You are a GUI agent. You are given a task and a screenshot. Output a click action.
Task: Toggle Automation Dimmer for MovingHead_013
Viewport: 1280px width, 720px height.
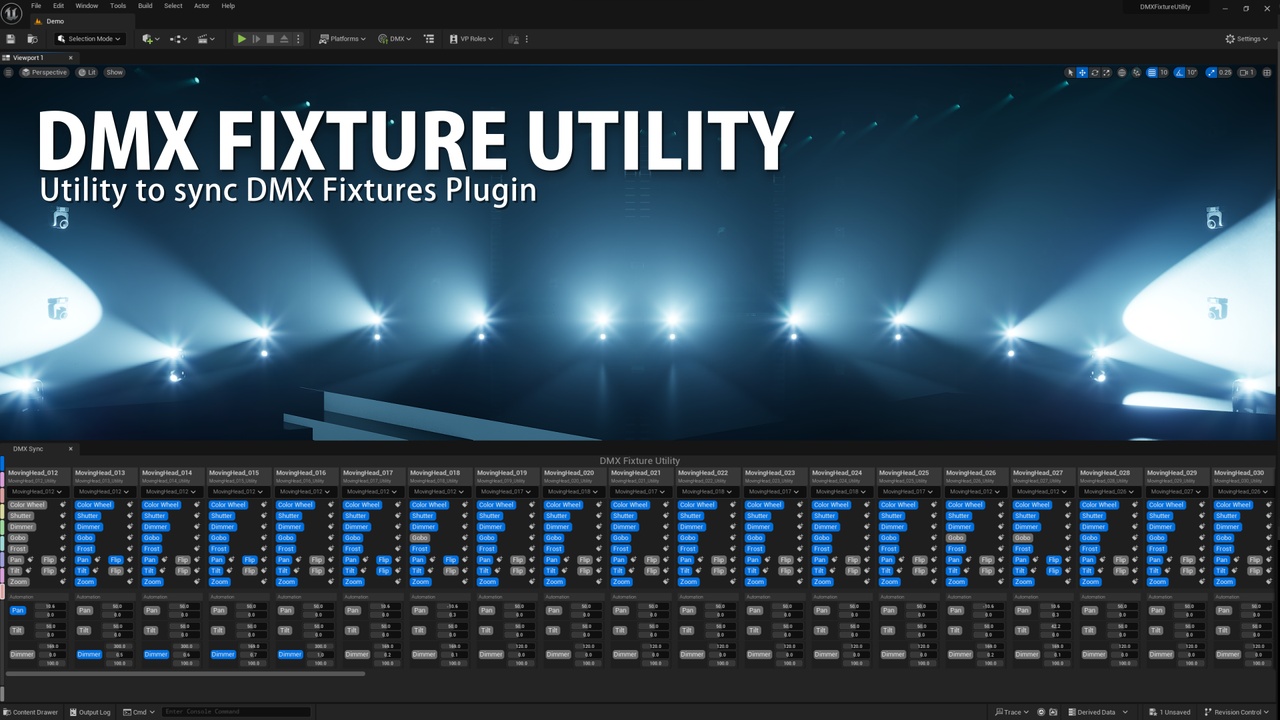point(89,654)
